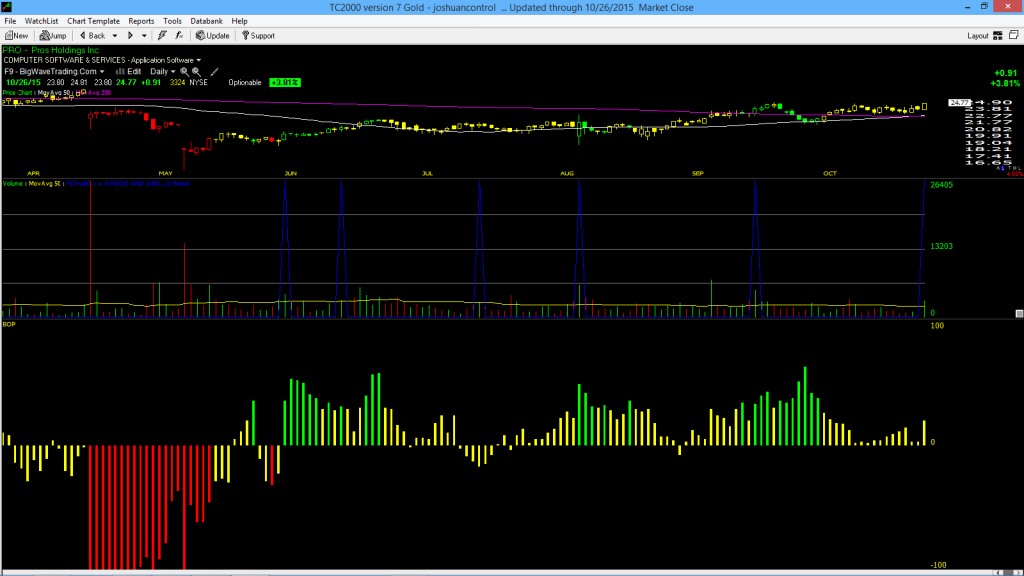
Task: Click the layout grid icon
Action: [998, 36]
